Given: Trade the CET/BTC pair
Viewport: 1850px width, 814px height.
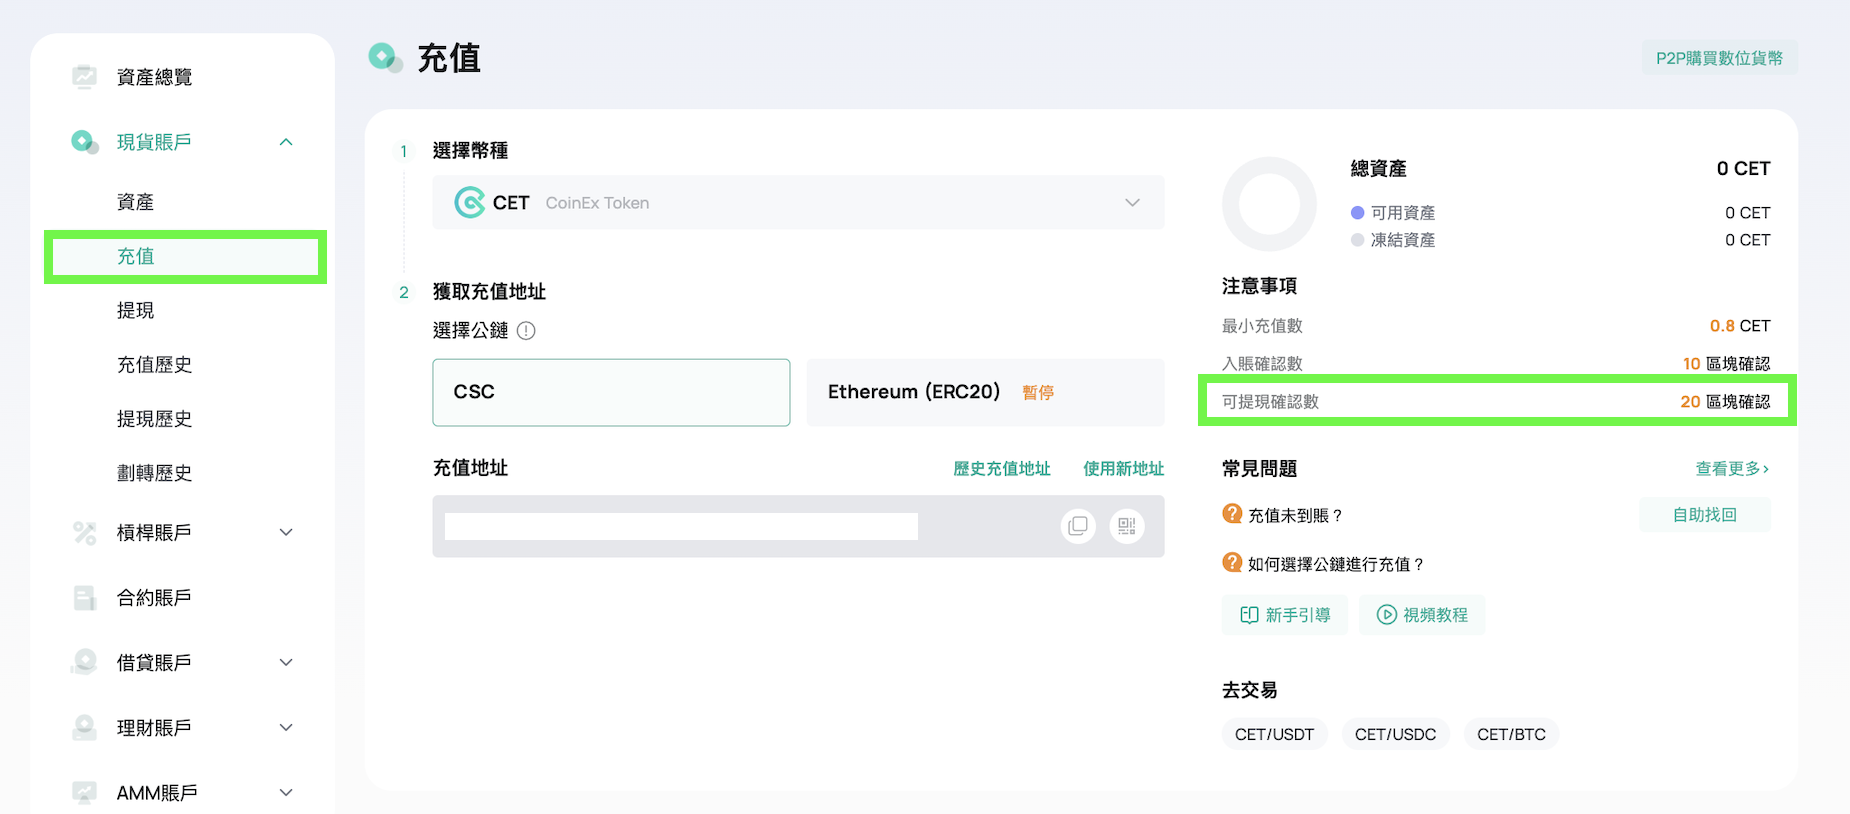Looking at the screenshot, I should (x=1512, y=734).
